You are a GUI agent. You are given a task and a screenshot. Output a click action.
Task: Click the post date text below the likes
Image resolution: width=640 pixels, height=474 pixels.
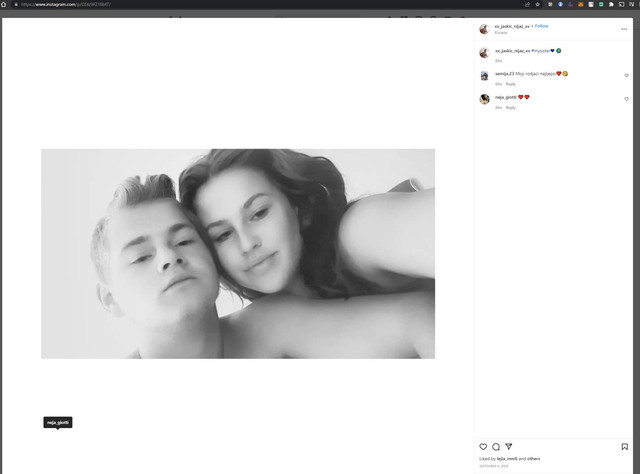coord(493,466)
